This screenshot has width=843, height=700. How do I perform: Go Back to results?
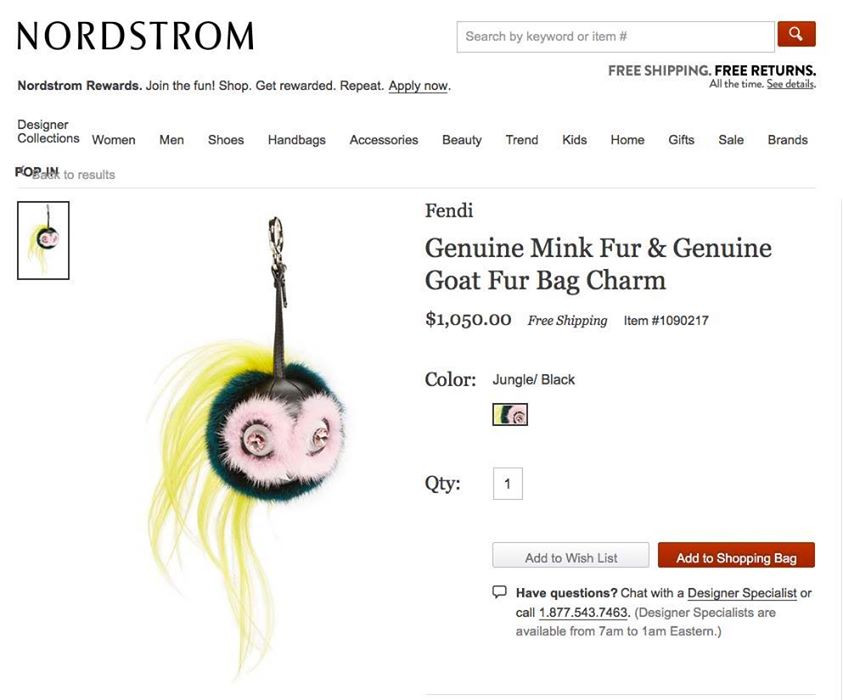[73, 175]
